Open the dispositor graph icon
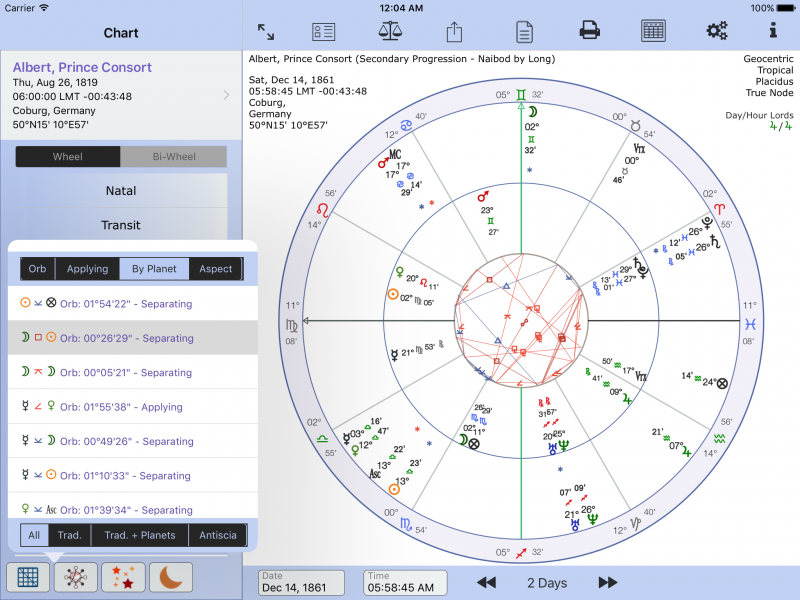 [75, 577]
